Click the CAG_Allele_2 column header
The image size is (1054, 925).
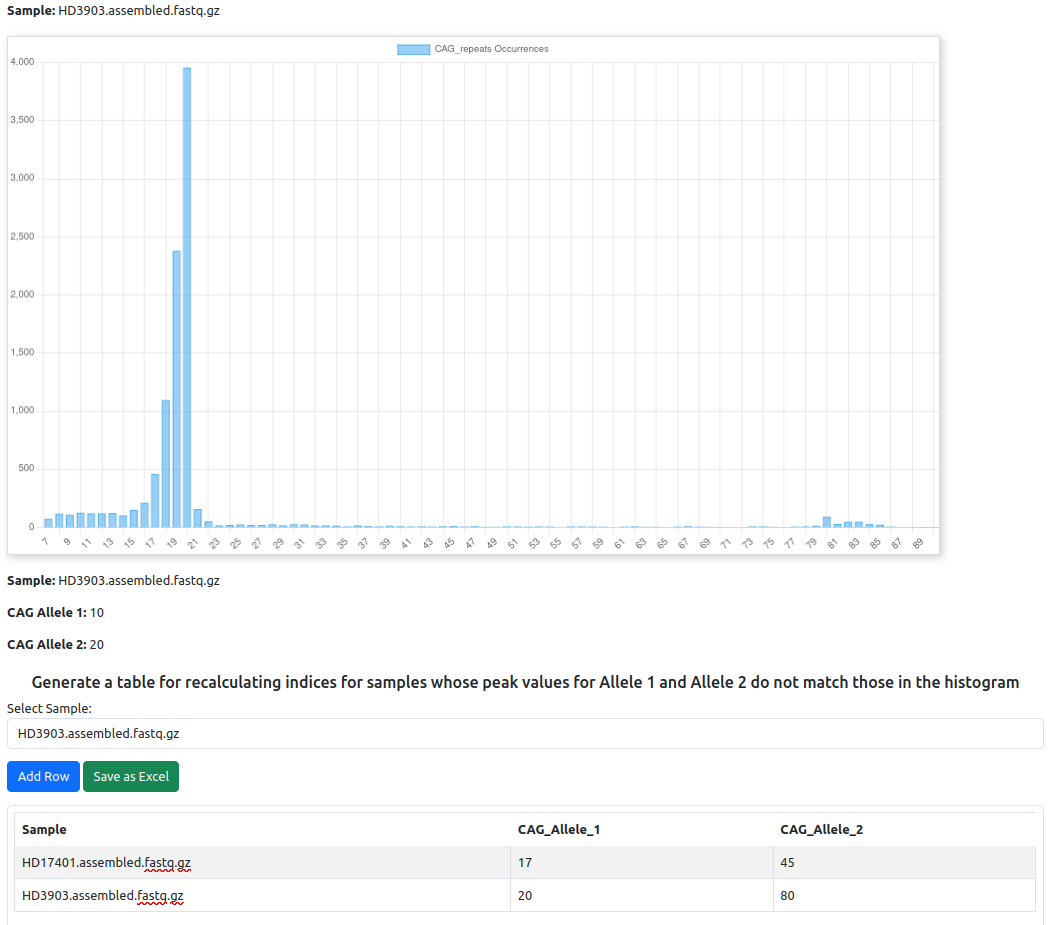point(821,829)
